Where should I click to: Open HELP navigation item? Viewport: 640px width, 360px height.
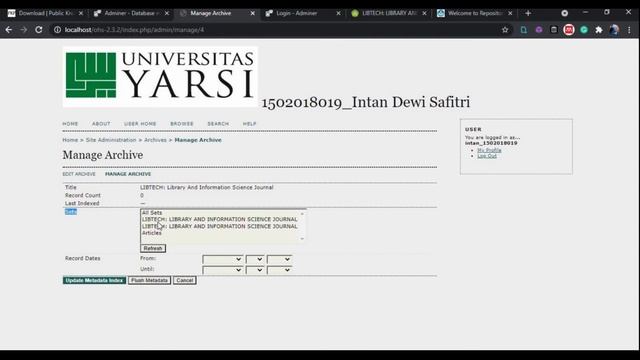tap(249, 124)
